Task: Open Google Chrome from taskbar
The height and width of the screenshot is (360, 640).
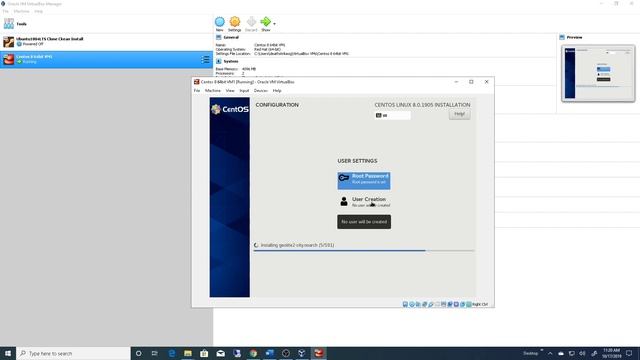Action: [x=253, y=353]
